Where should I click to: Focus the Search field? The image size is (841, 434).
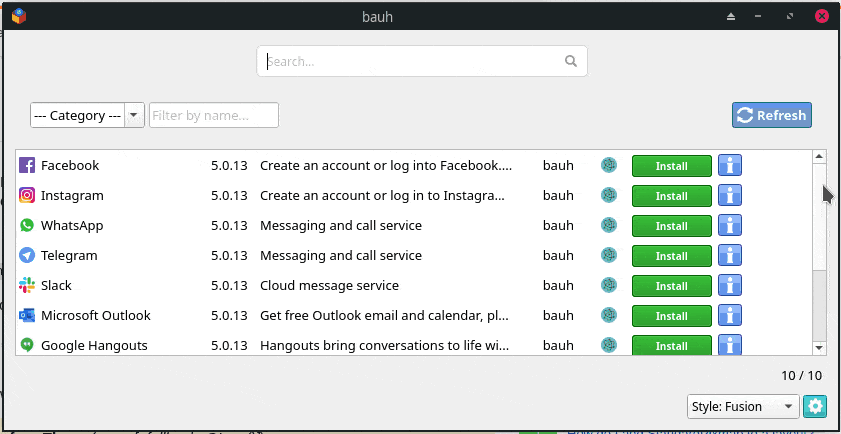click(422, 61)
